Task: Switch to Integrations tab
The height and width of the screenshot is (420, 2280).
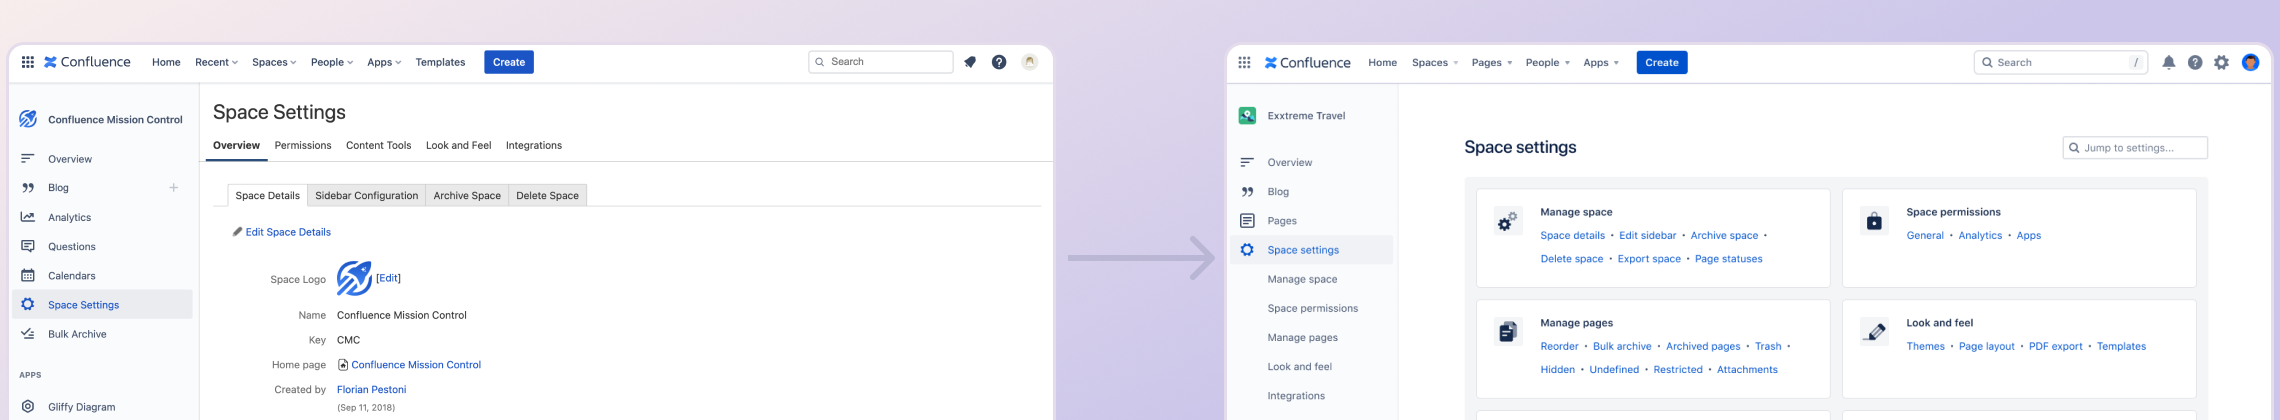Action: (x=534, y=145)
